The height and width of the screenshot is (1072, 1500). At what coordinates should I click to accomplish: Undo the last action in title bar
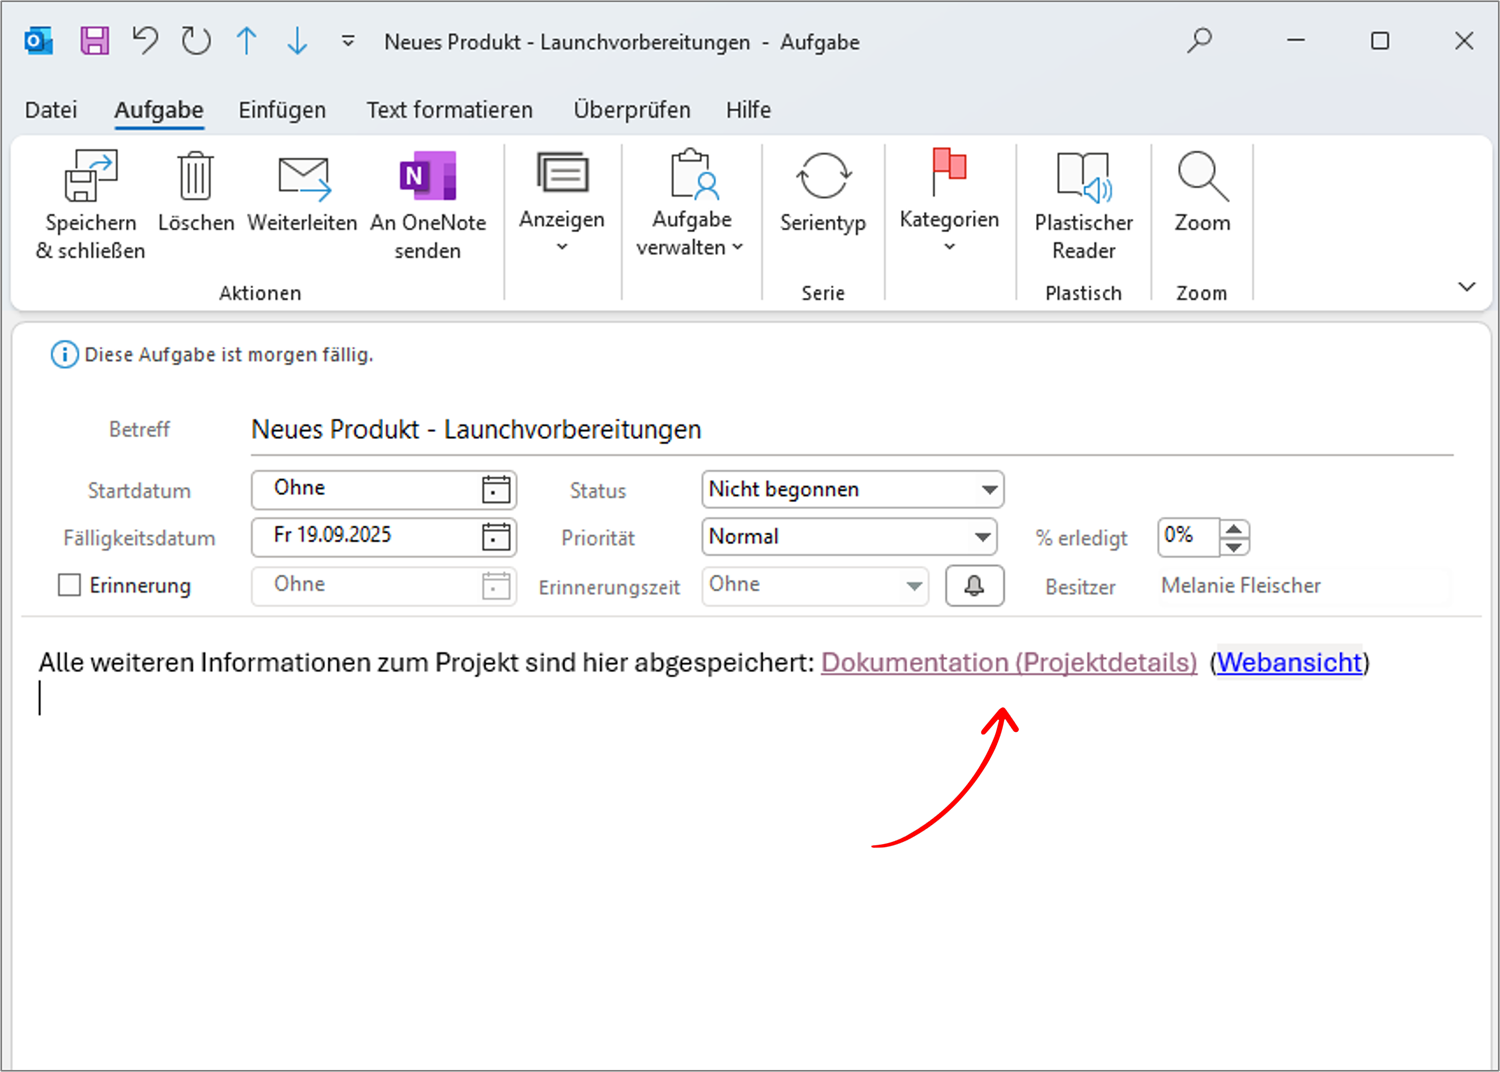[146, 41]
